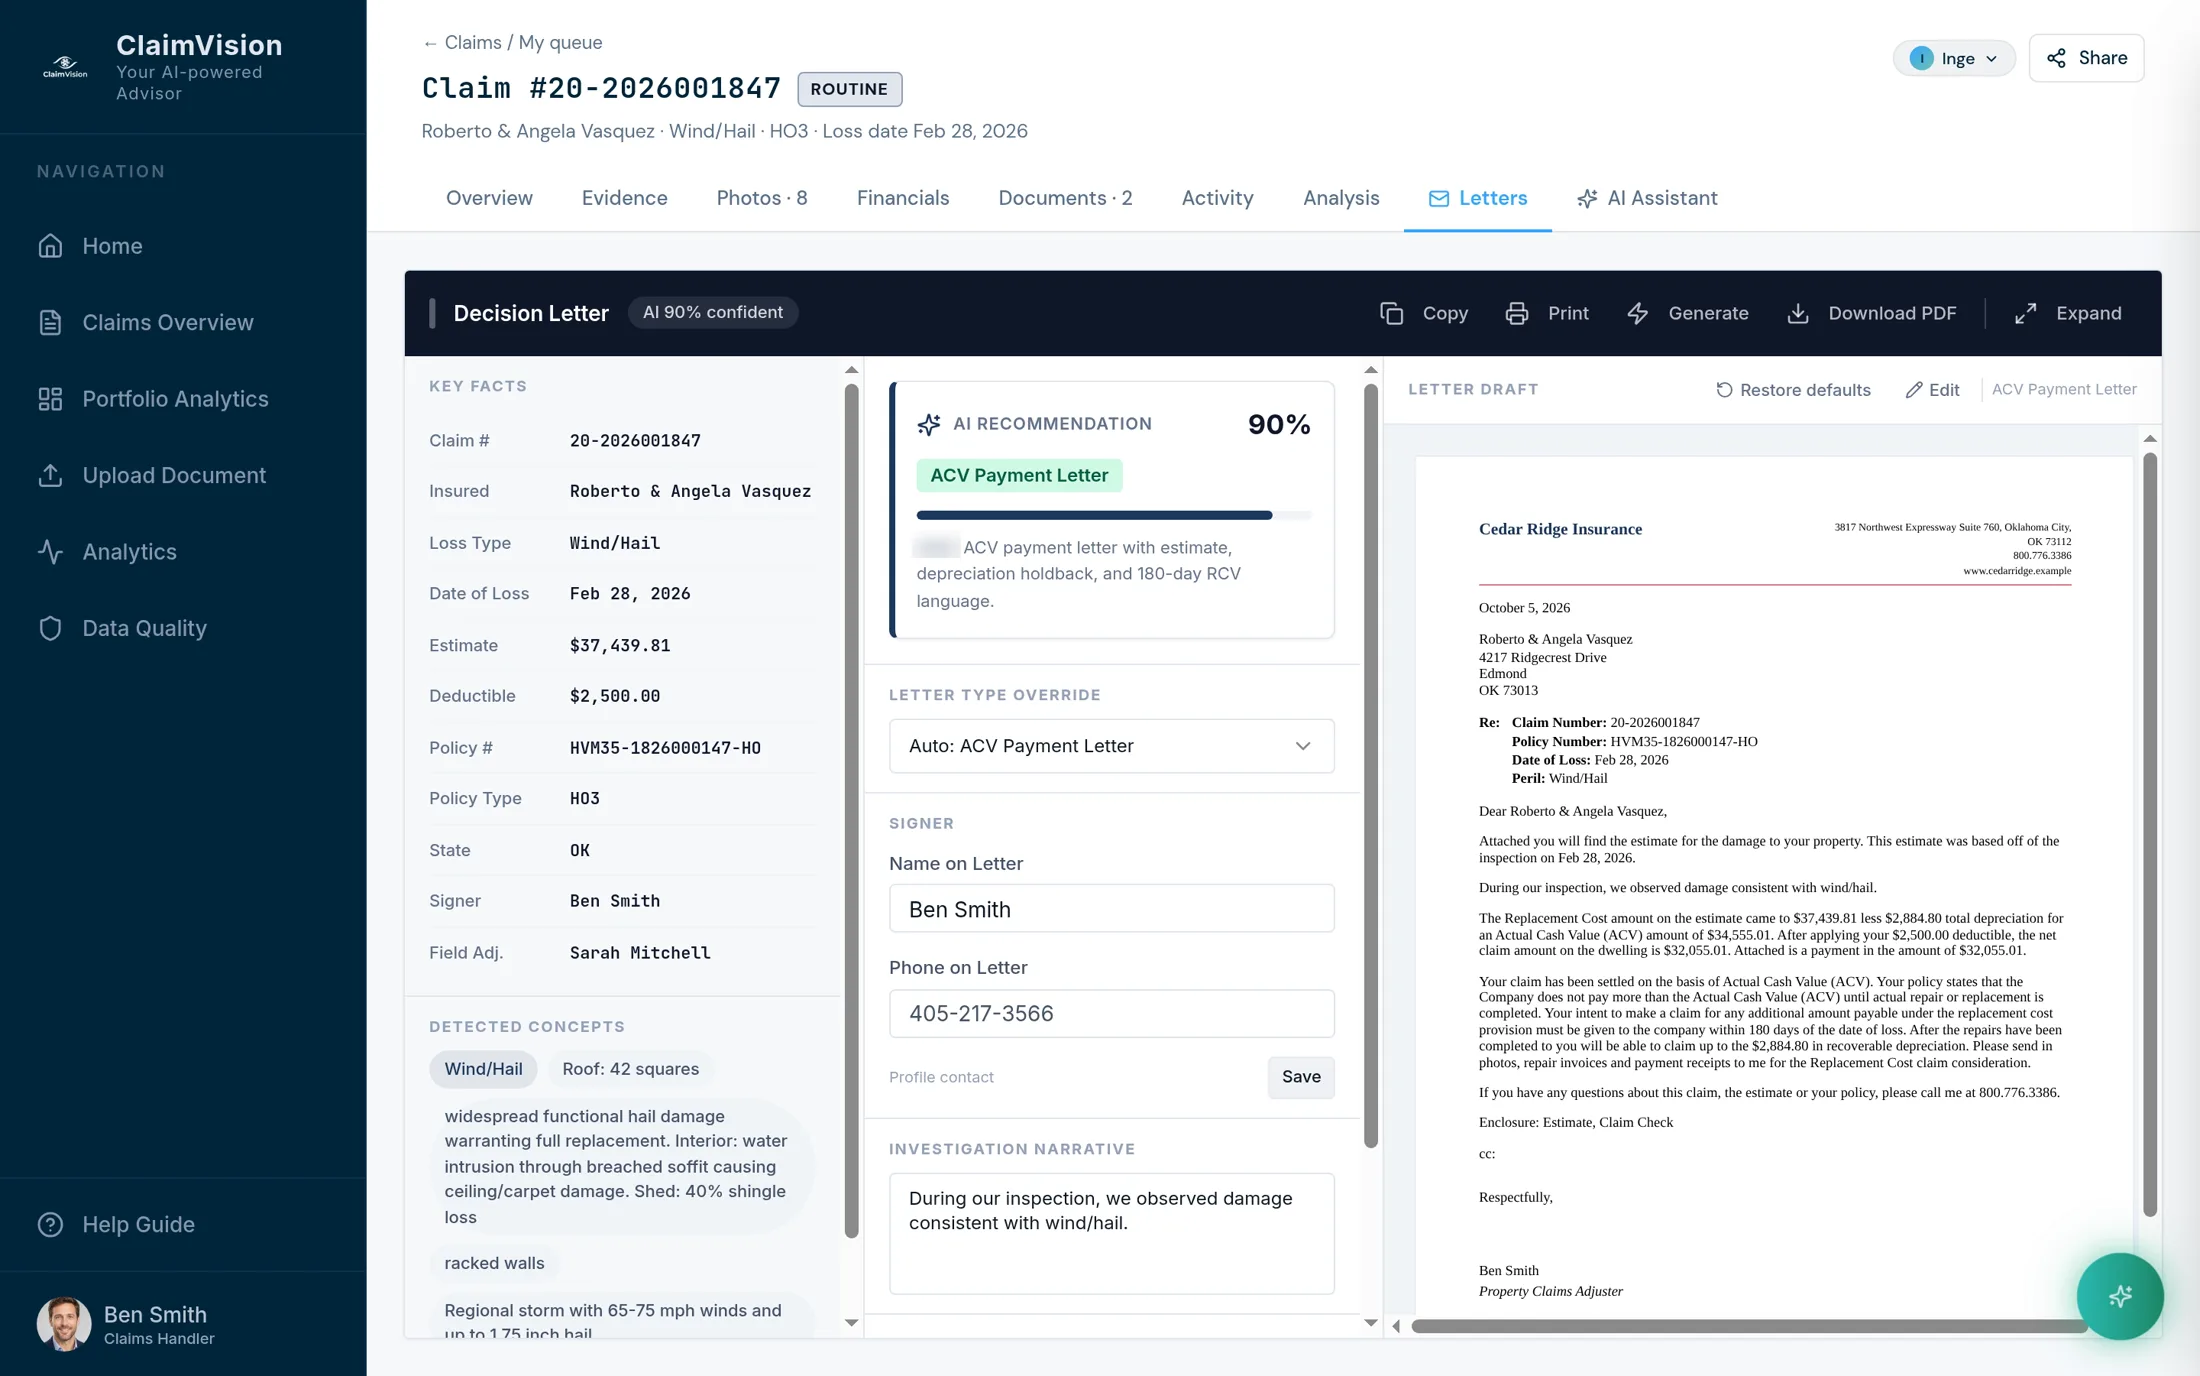Click the letter draft horizontal scrollbar

pyautogui.click(x=1748, y=1326)
